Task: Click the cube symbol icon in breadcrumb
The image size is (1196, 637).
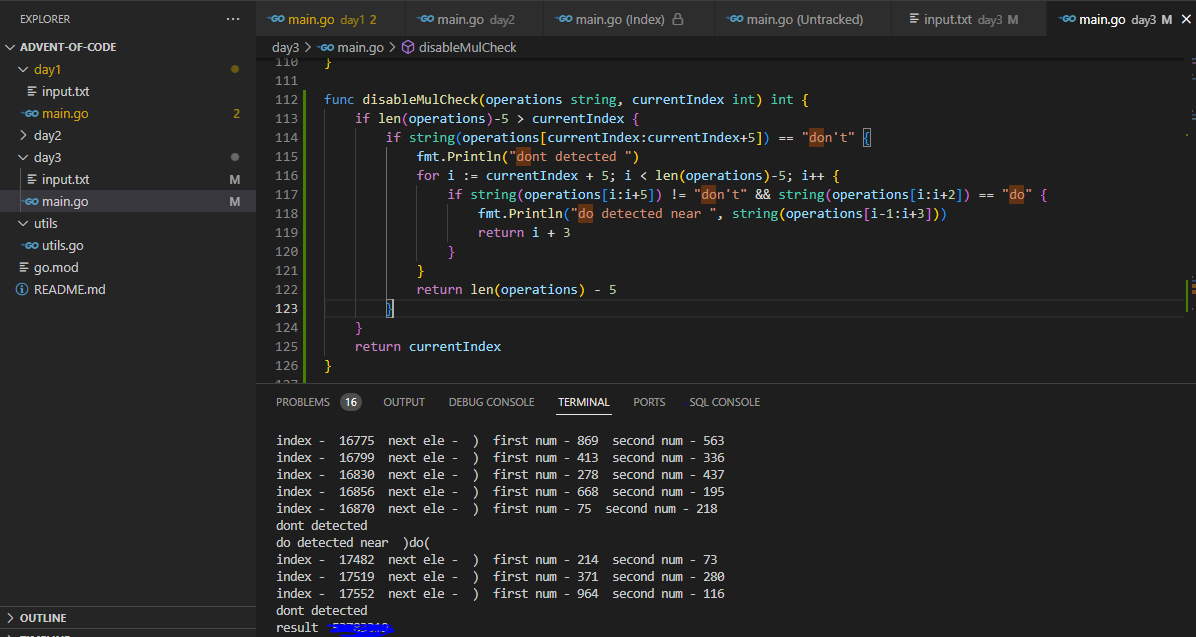Action: coord(408,47)
